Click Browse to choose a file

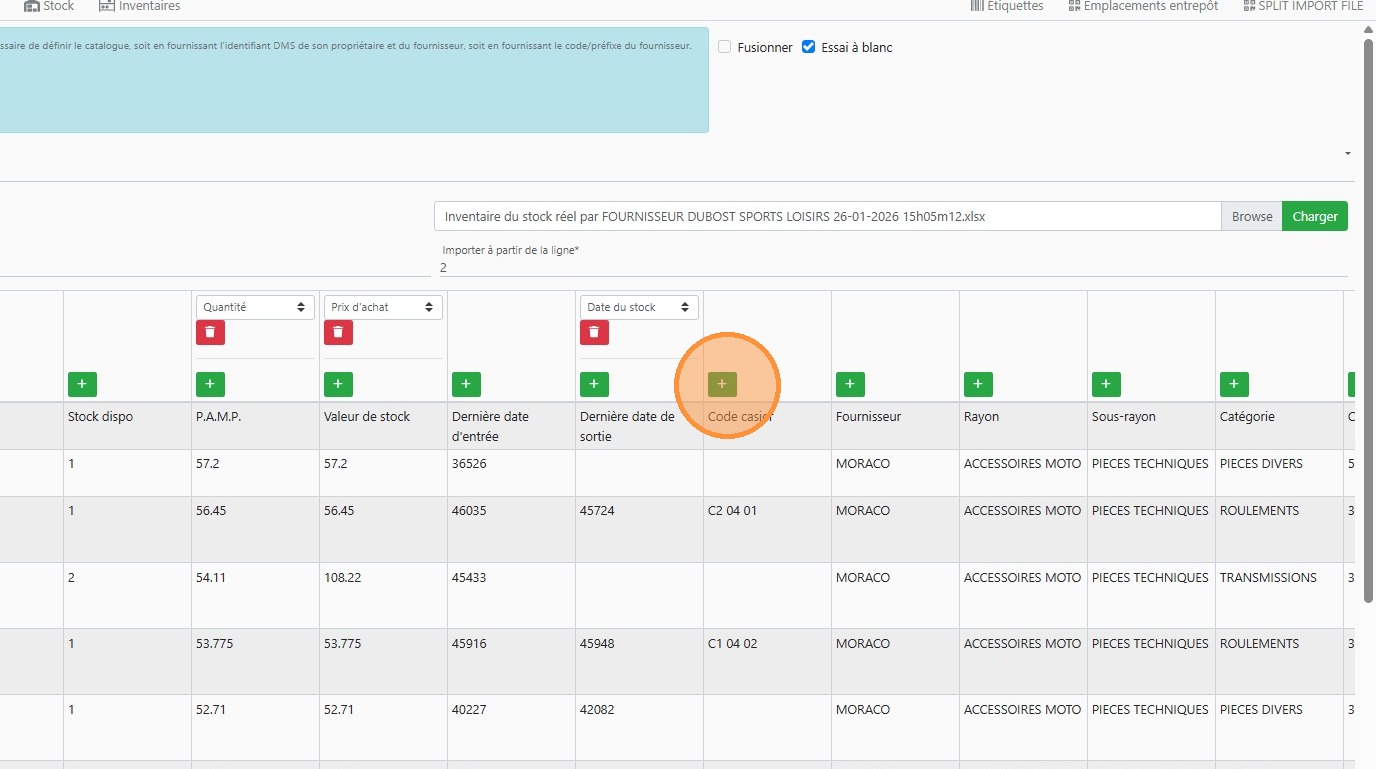1251,216
